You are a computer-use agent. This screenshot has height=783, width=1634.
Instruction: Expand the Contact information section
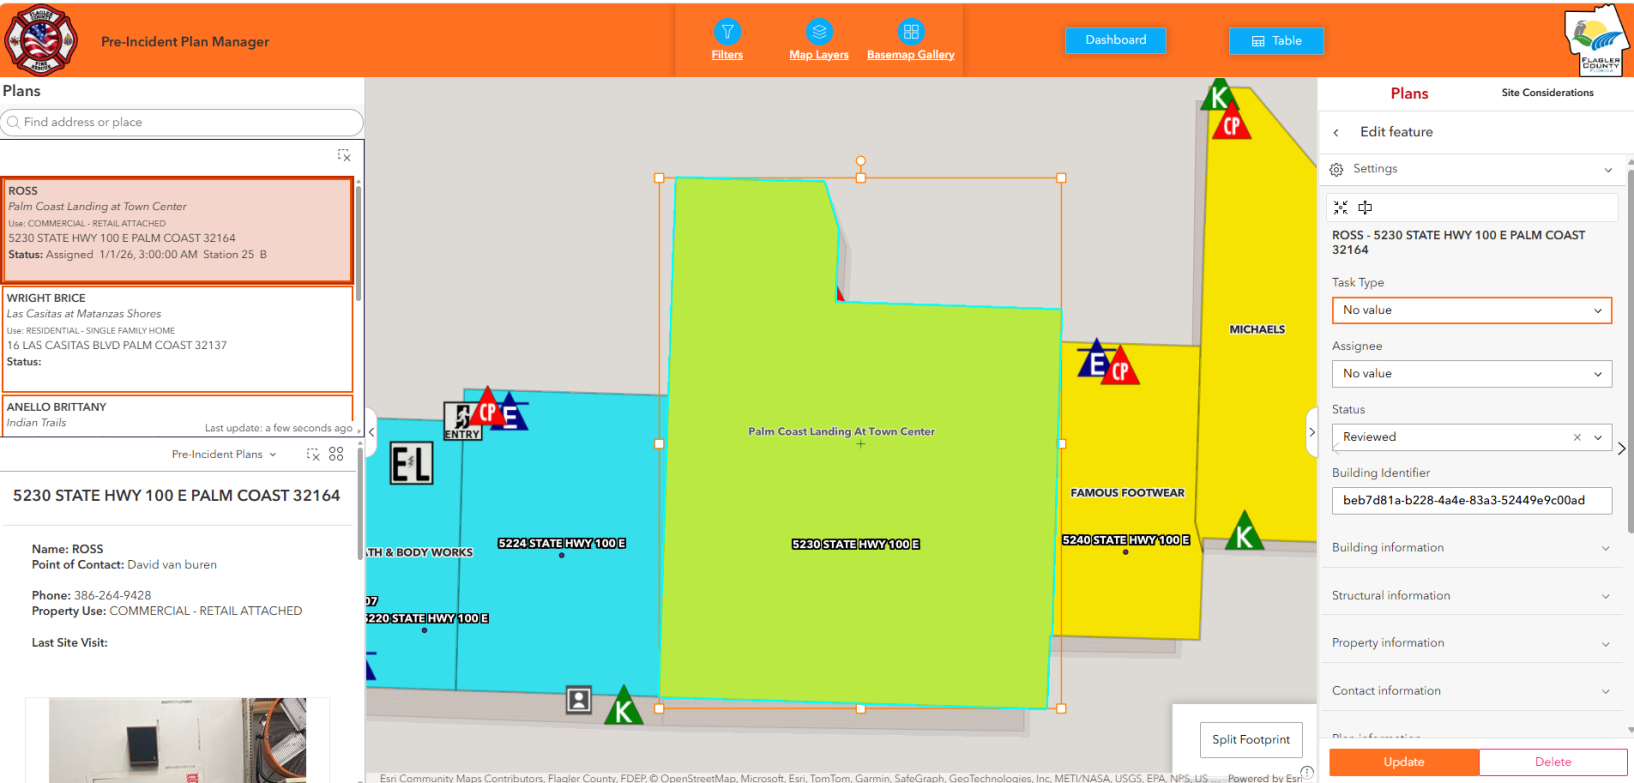click(1472, 691)
